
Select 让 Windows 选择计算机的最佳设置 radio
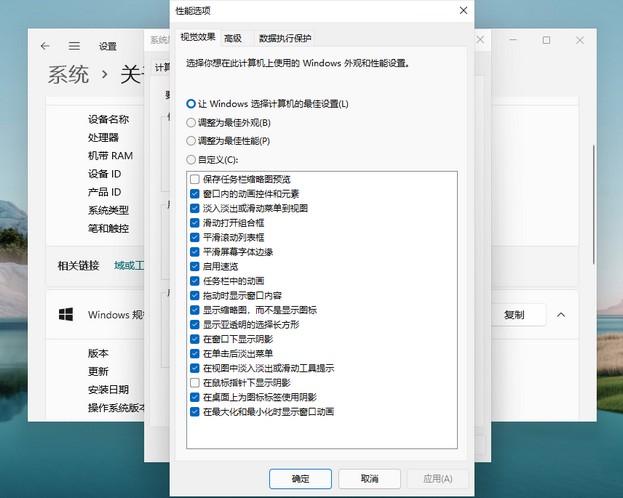click(x=191, y=104)
